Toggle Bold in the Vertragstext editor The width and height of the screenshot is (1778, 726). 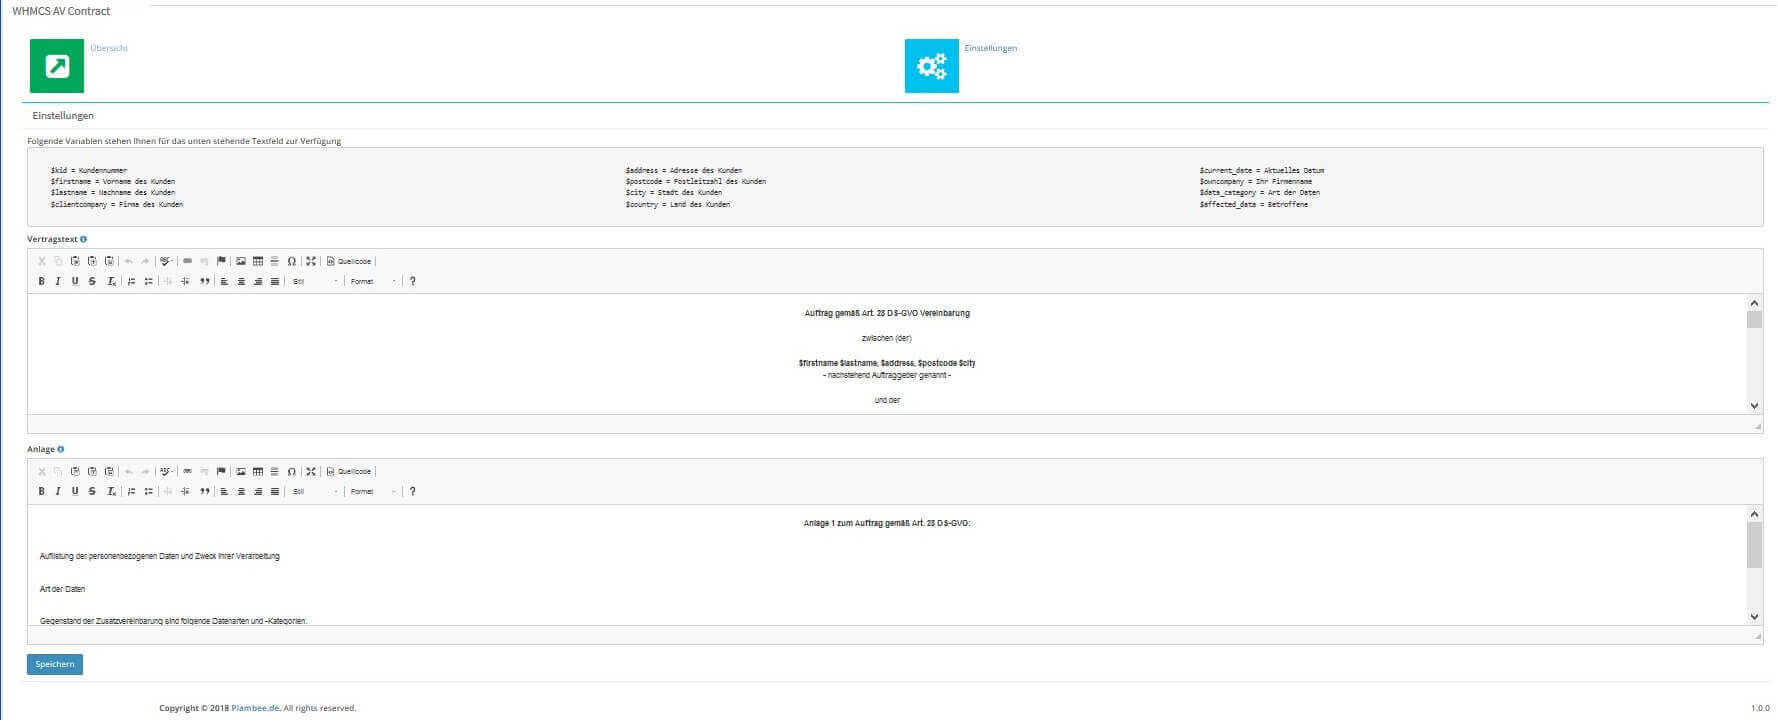click(41, 282)
